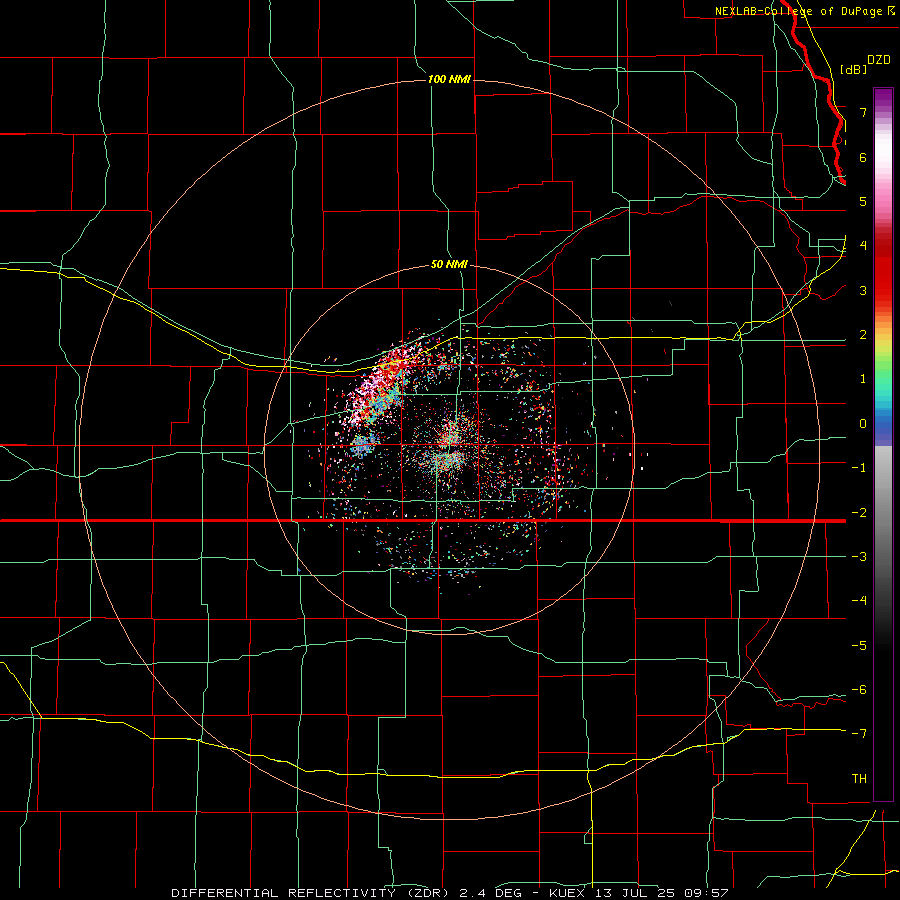Click the color scale value '-4'
This screenshot has width=900, height=900.
[x=859, y=601]
